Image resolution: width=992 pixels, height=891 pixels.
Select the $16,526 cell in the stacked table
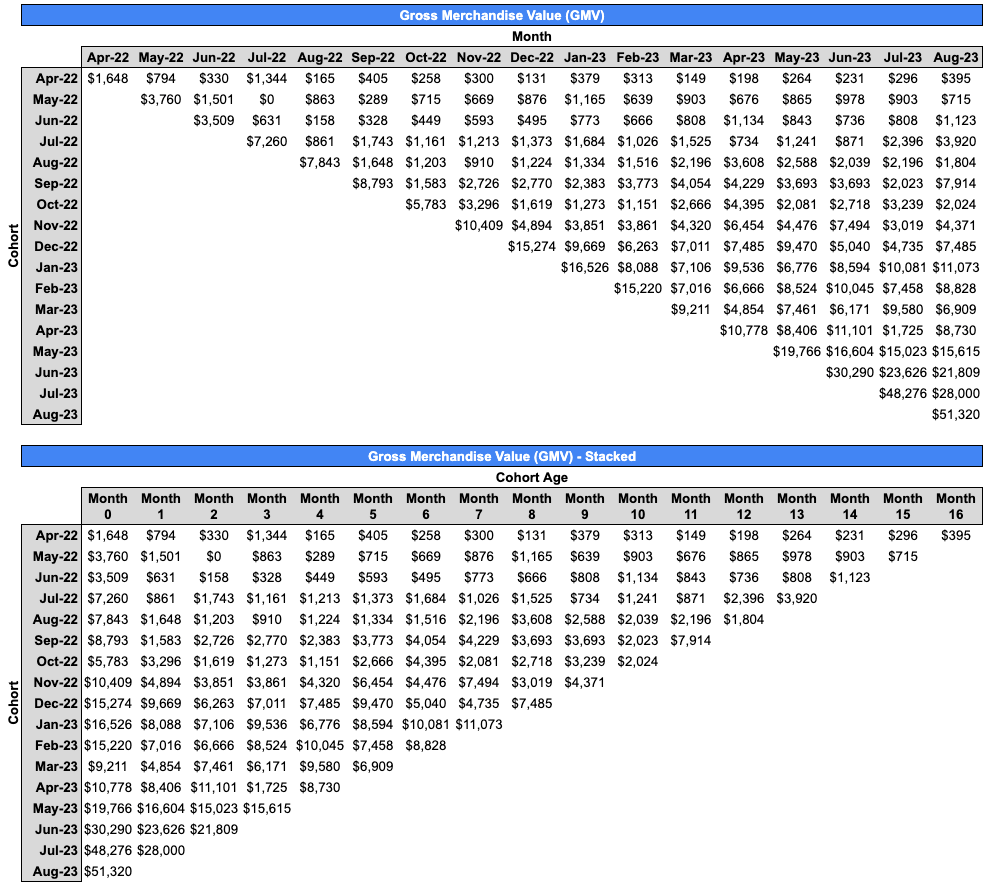[x=108, y=724]
